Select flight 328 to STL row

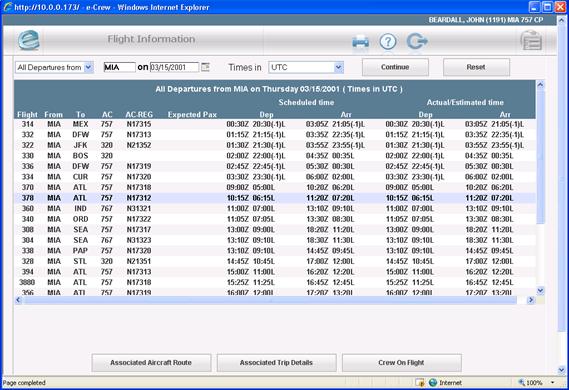click(275, 261)
